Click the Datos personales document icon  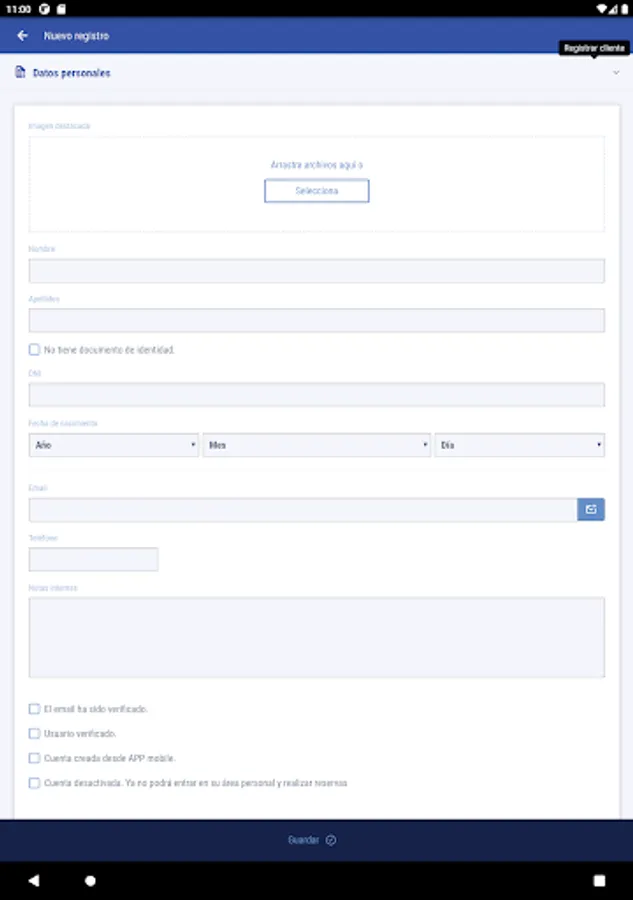(x=20, y=73)
